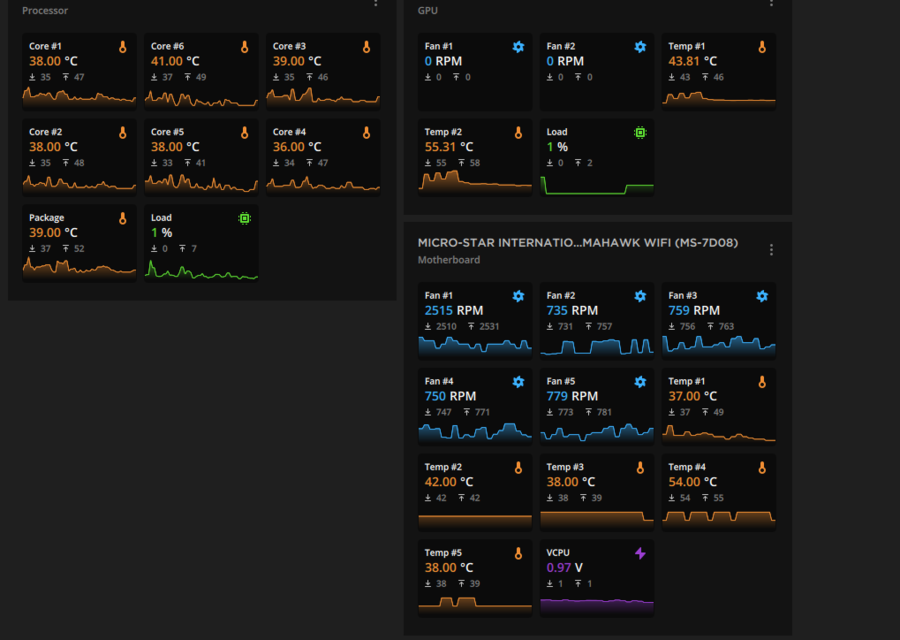Click the Core #1 thermometer icon
The height and width of the screenshot is (640, 900).
pos(122,47)
